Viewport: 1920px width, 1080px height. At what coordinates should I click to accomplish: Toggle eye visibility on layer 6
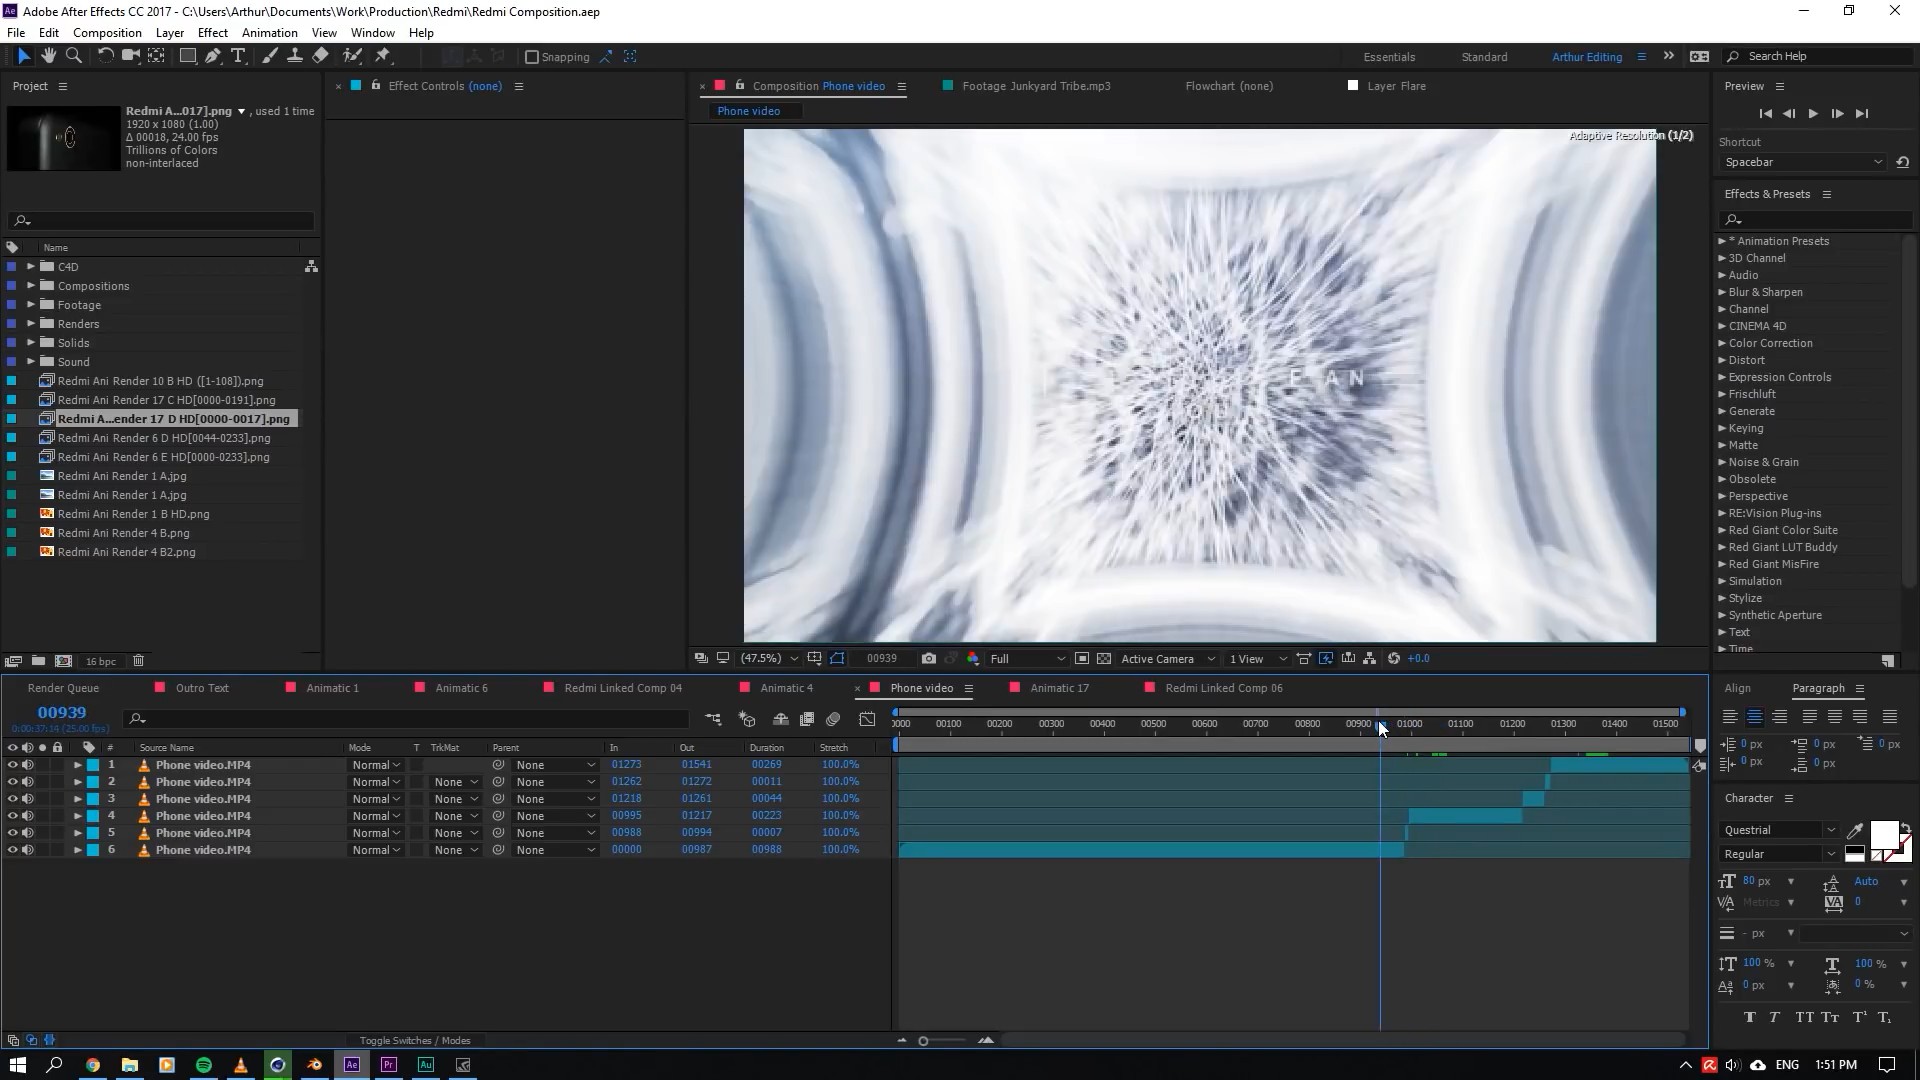pos(13,850)
